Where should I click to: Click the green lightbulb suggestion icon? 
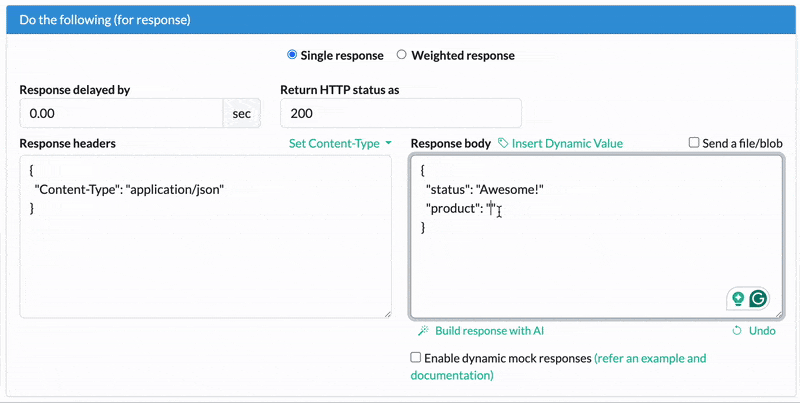click(x=738, y=299)
